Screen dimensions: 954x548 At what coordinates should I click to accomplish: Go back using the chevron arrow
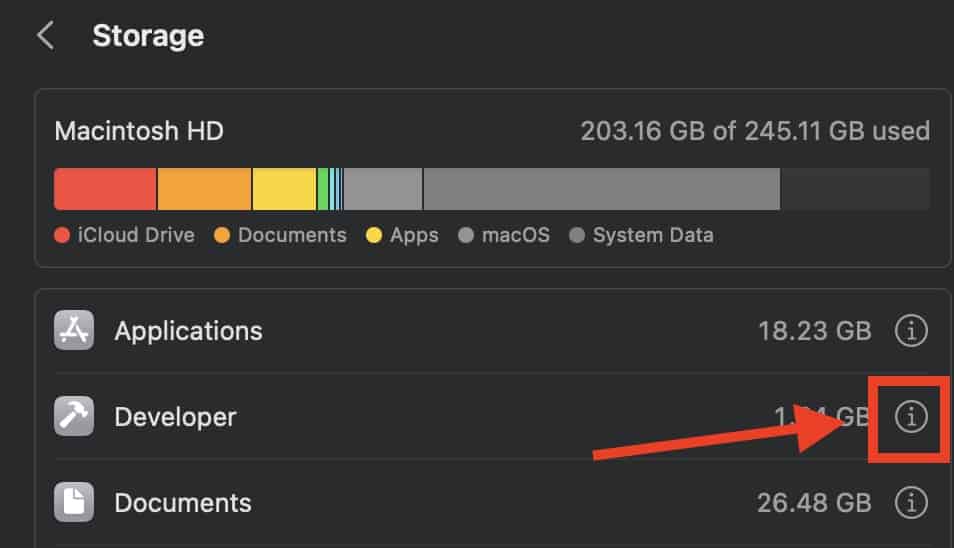tap(44, 37)
